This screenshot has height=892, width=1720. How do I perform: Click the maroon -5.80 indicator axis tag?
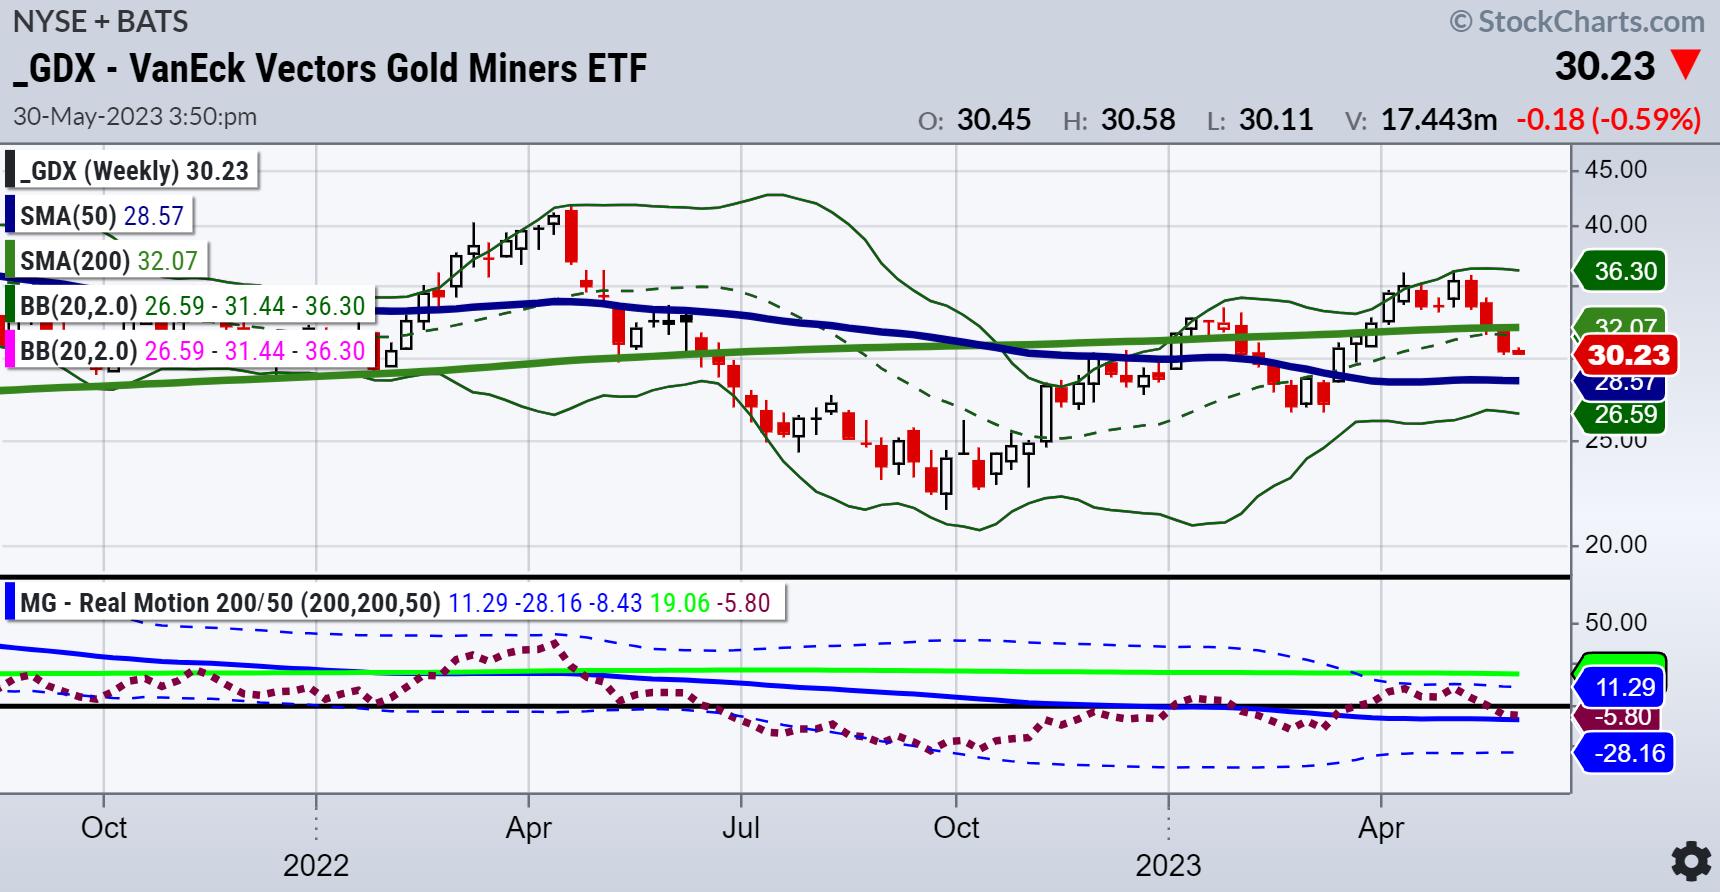click(x=1620, y=716)
